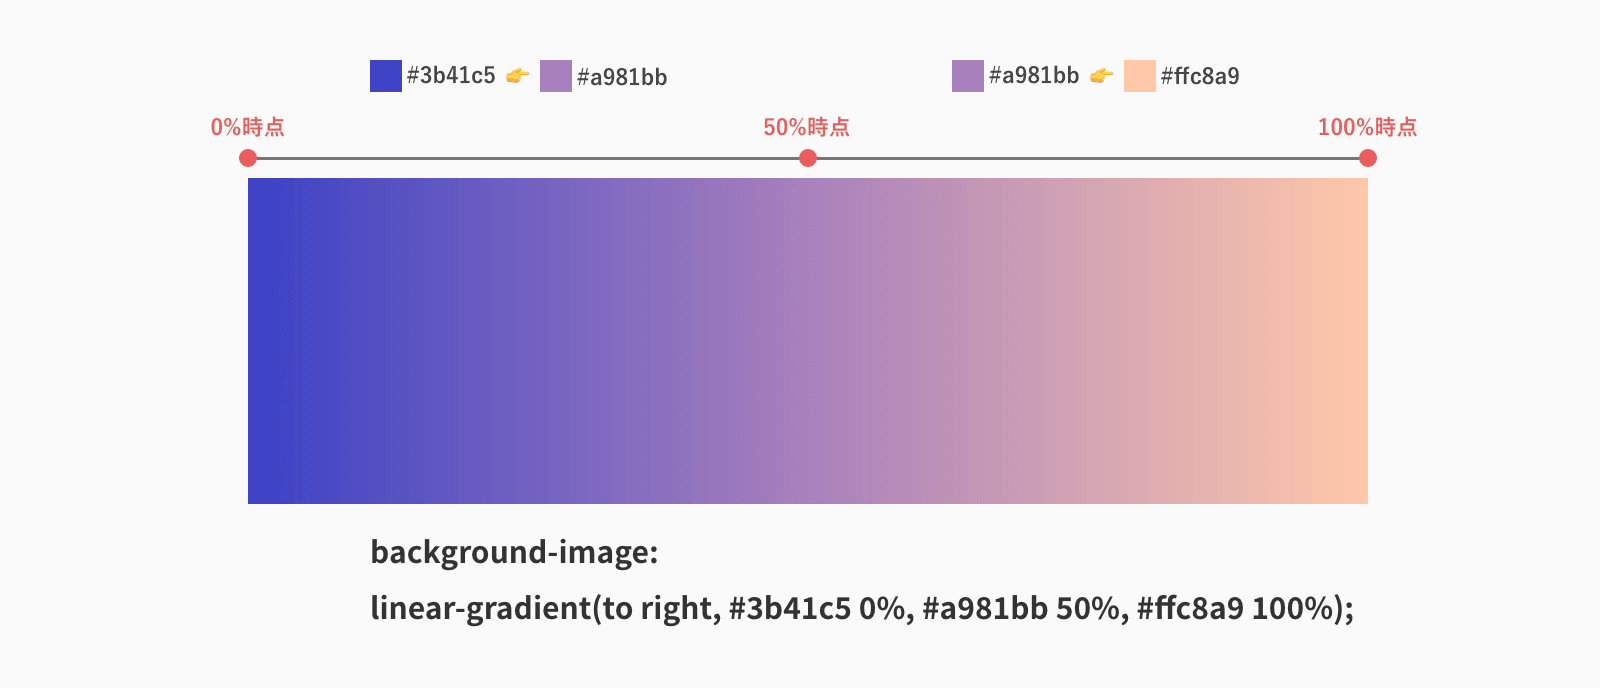Pick the purple swatch left of peach pair
This screenshot has height=688, width=1600.
(x=968, y=76)
